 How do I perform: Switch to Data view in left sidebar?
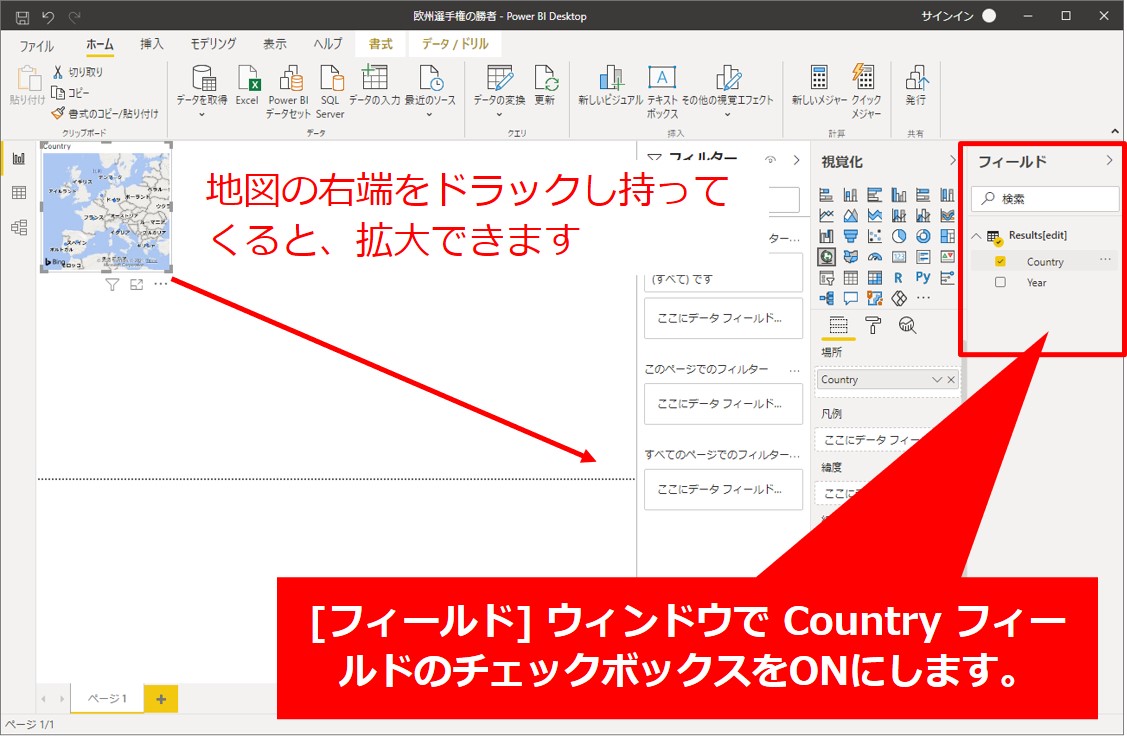[x=18, y=193]
